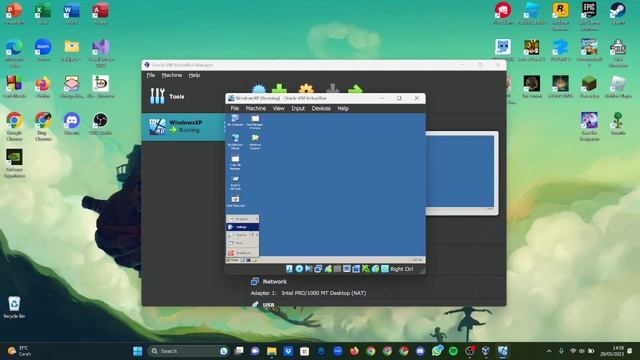Open Spotify from the taskbar
640x360 pixels.
click(x=453, y=351)
